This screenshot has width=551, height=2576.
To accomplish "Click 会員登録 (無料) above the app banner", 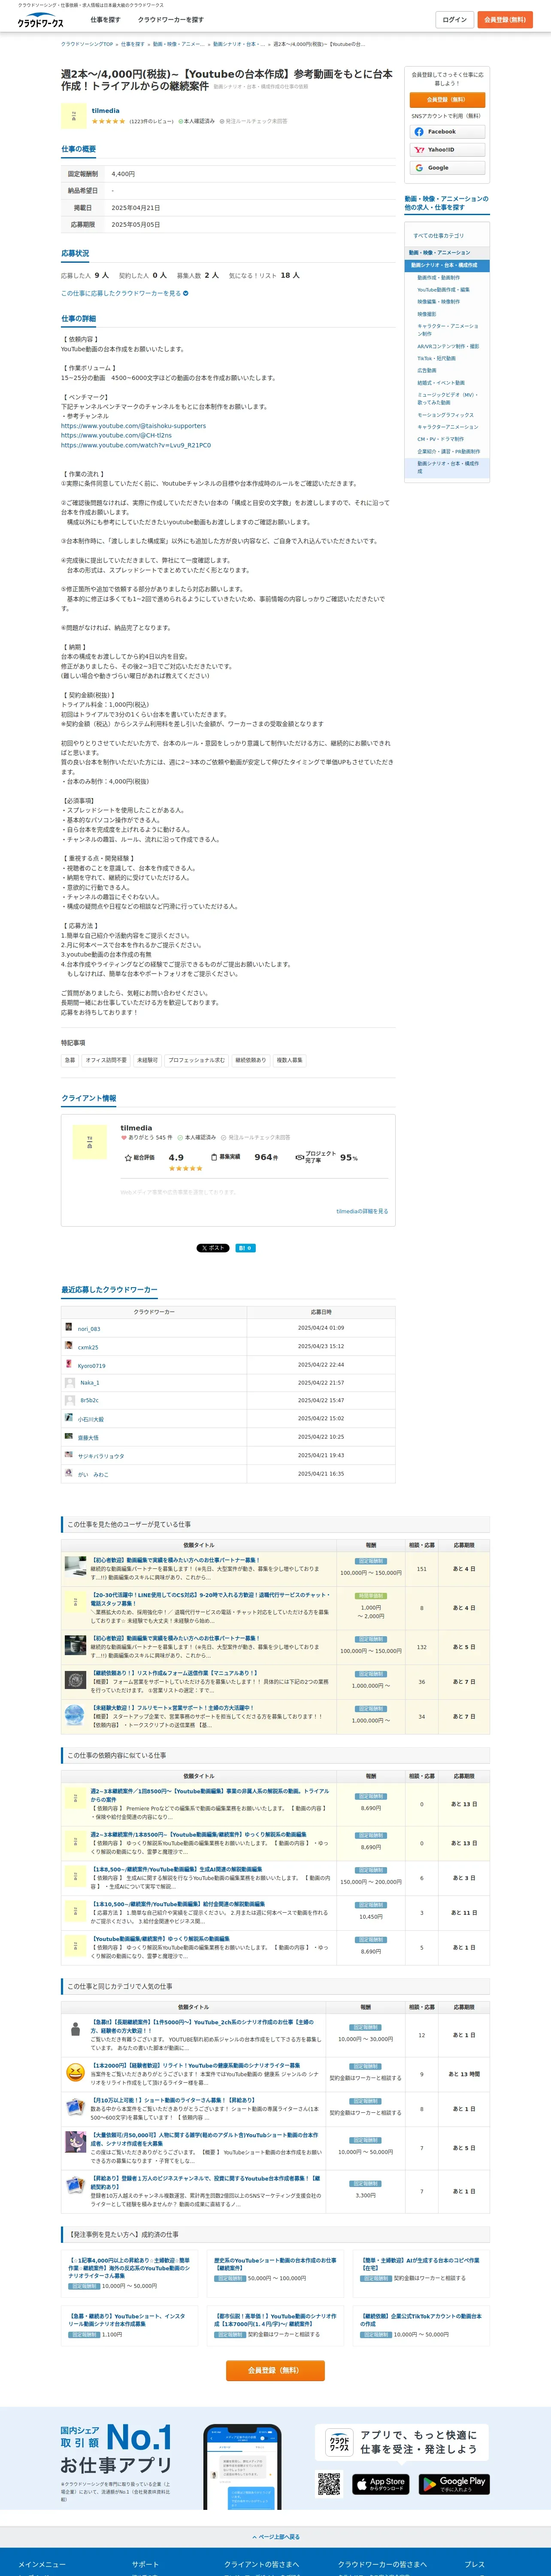I will (275, 2371).
